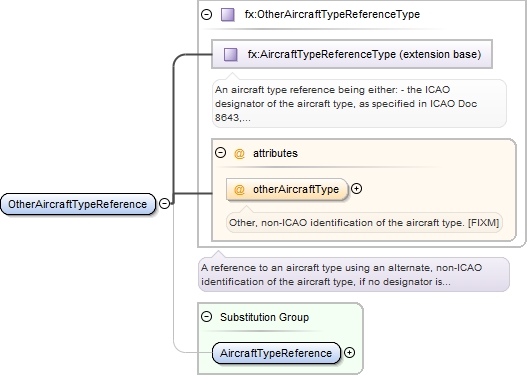The height and width of the screenshot is (376, 528).
Task: Select the AircraftTypeReference substitution element
Action: click(x=276, y=353)
